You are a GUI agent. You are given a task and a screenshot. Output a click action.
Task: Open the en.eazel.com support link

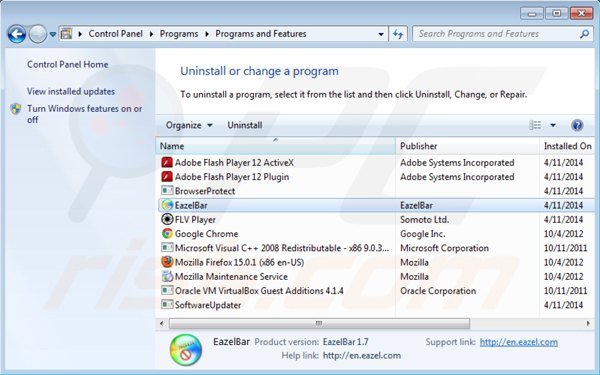tap(518, 342)
